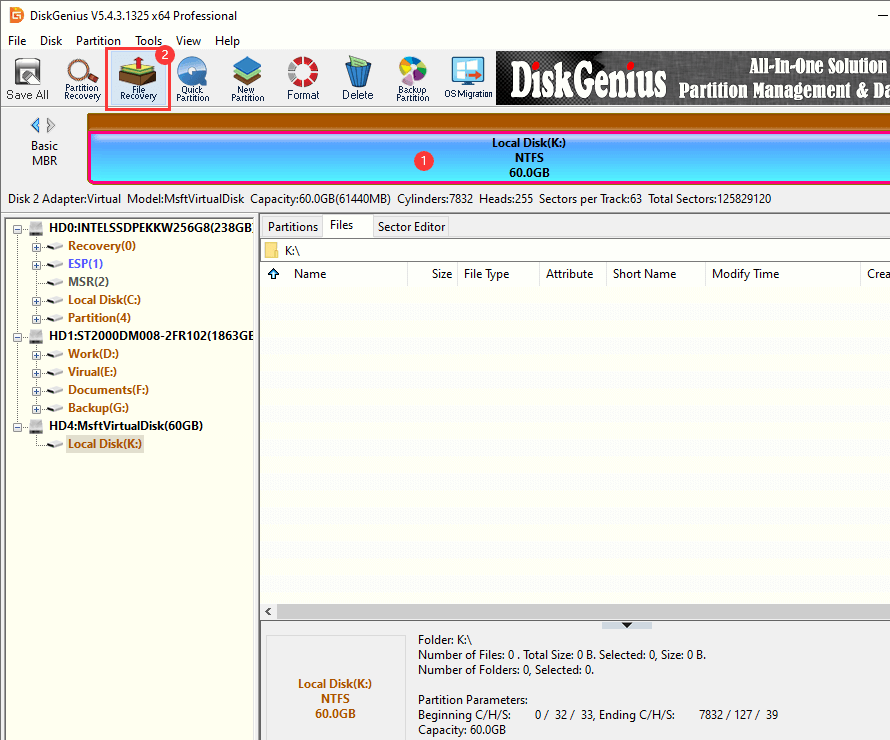Open the Tools menu
Screen dimensions: 890x740
148,41
